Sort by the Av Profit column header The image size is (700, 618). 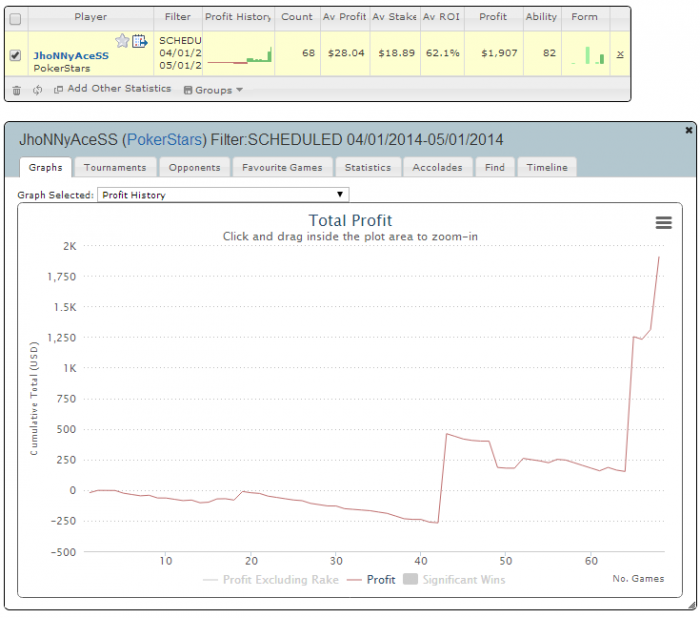point(345,17)
